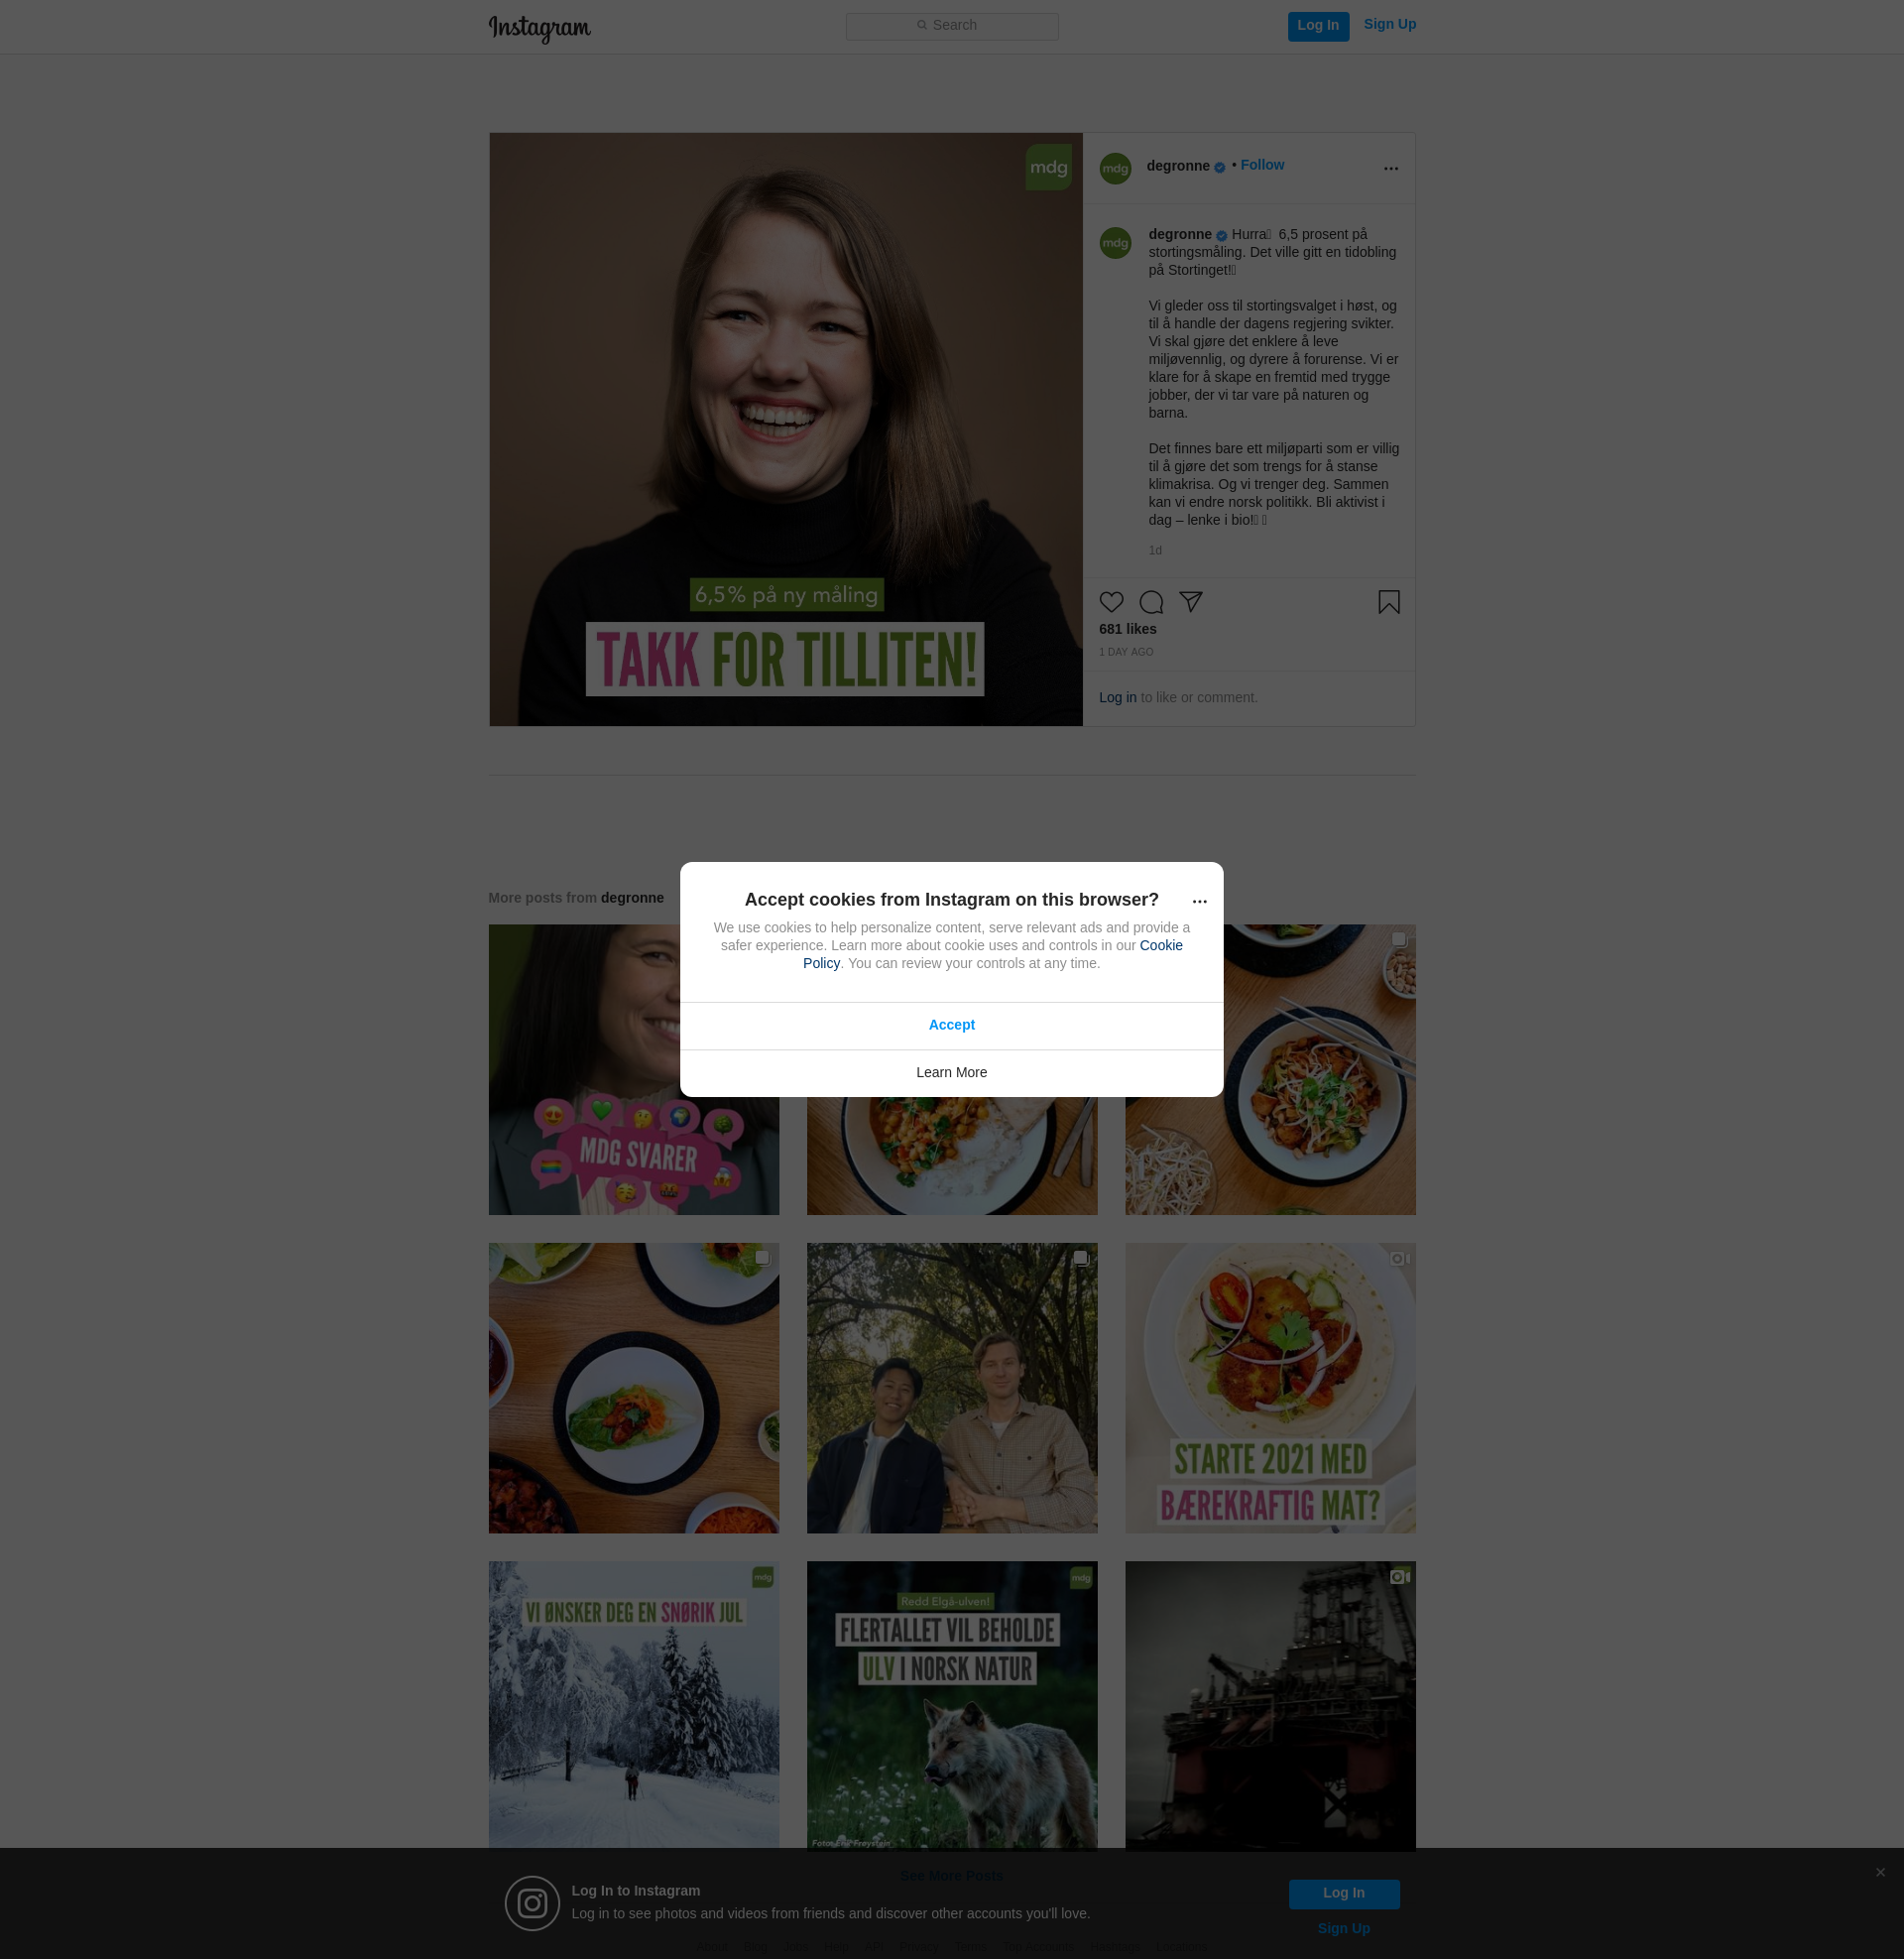Click Sign Up link in bottom banner
This screenshot has height=1959, width=1904.
[1343, 1928]
